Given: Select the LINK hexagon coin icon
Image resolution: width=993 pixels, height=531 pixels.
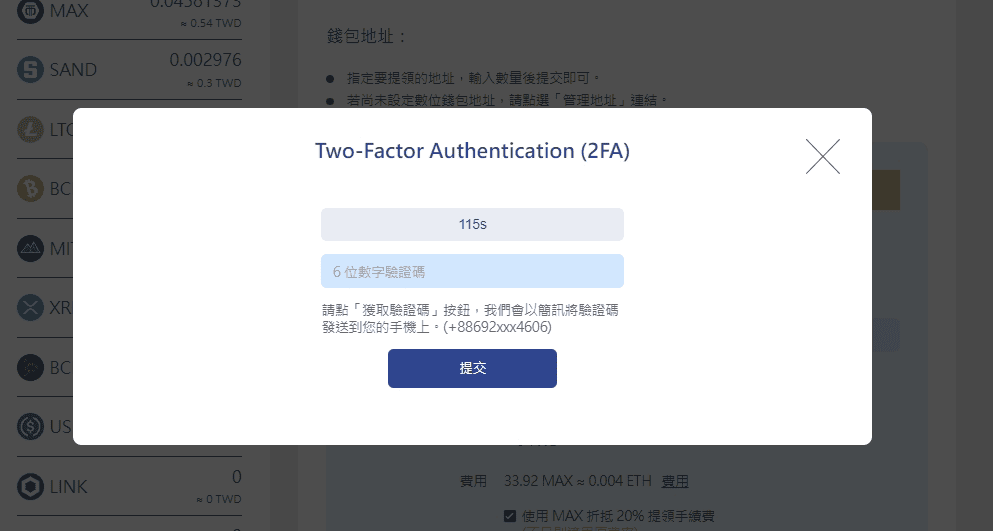Looking at the screenshot, I should pyautogui.click(x=30, y=487).
